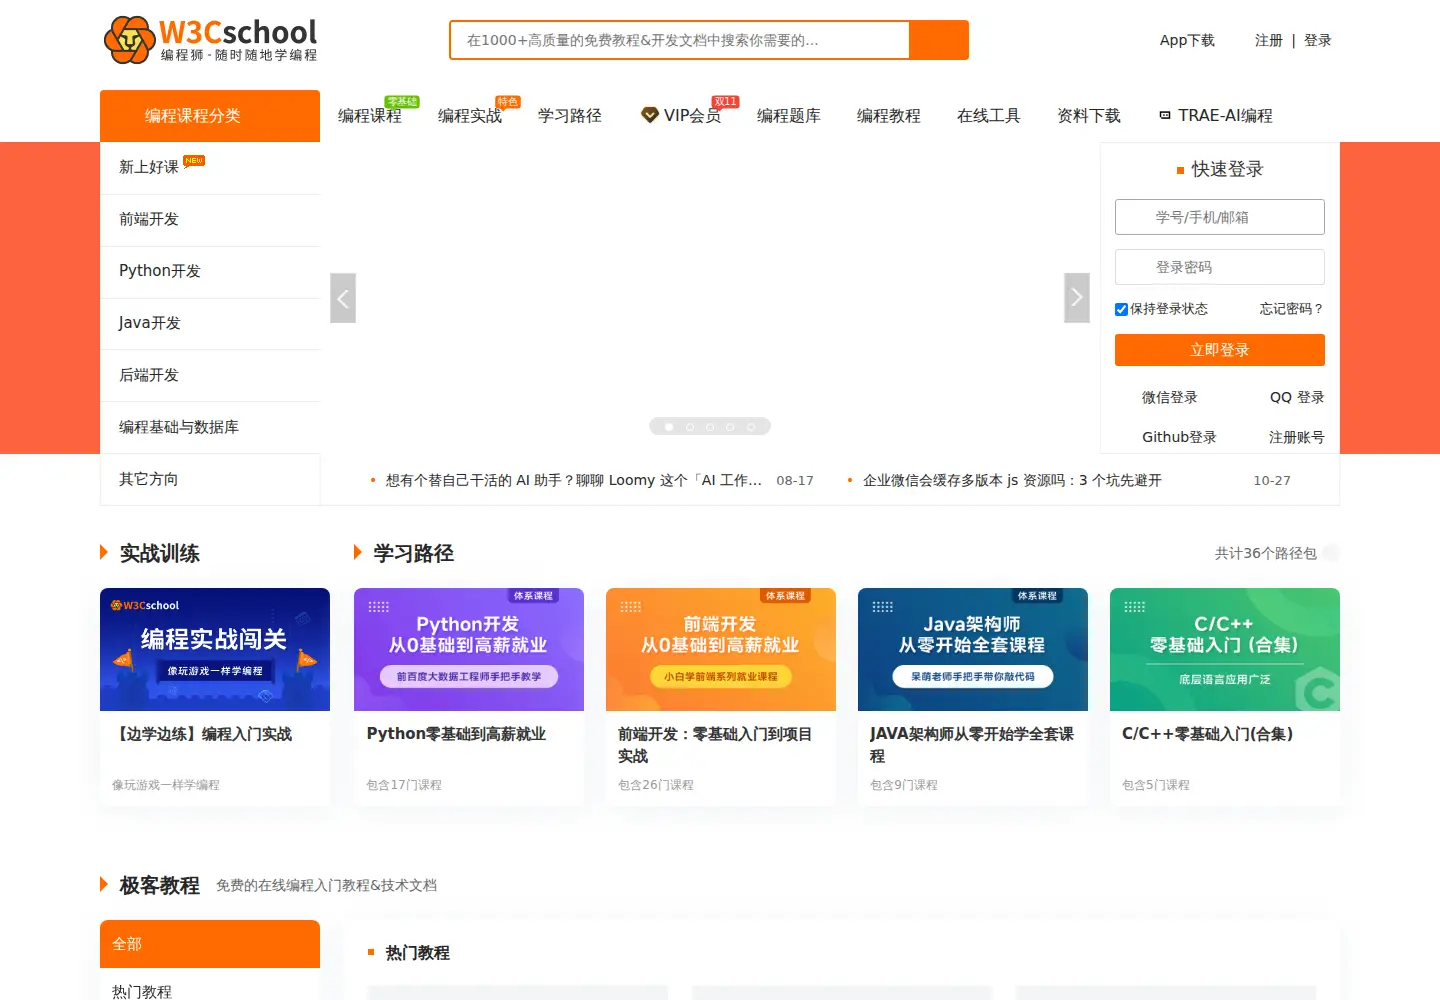Focus the 学号/手机/邮箱 field

click(1220, 217)
